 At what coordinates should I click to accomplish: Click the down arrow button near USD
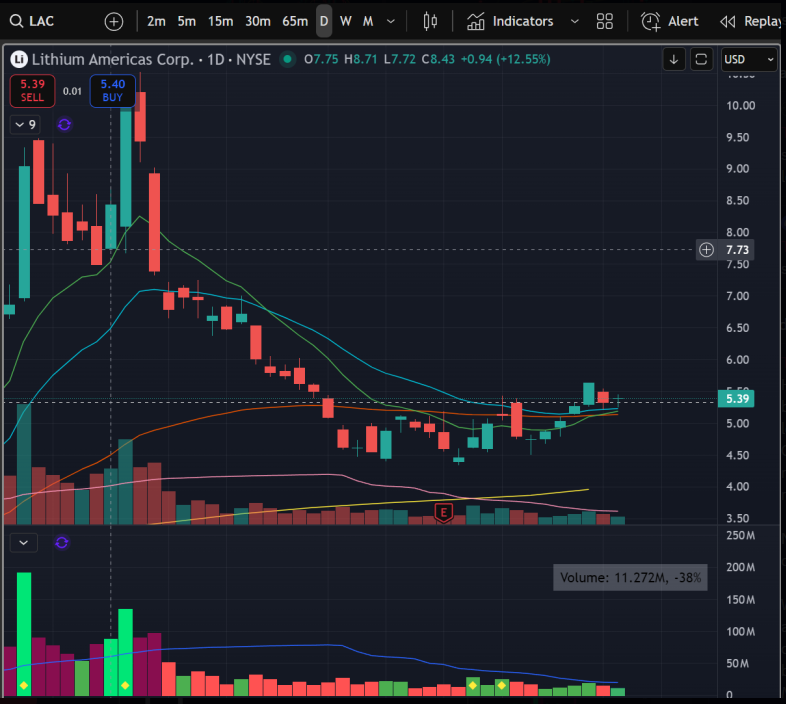click(x=674, y=60)
